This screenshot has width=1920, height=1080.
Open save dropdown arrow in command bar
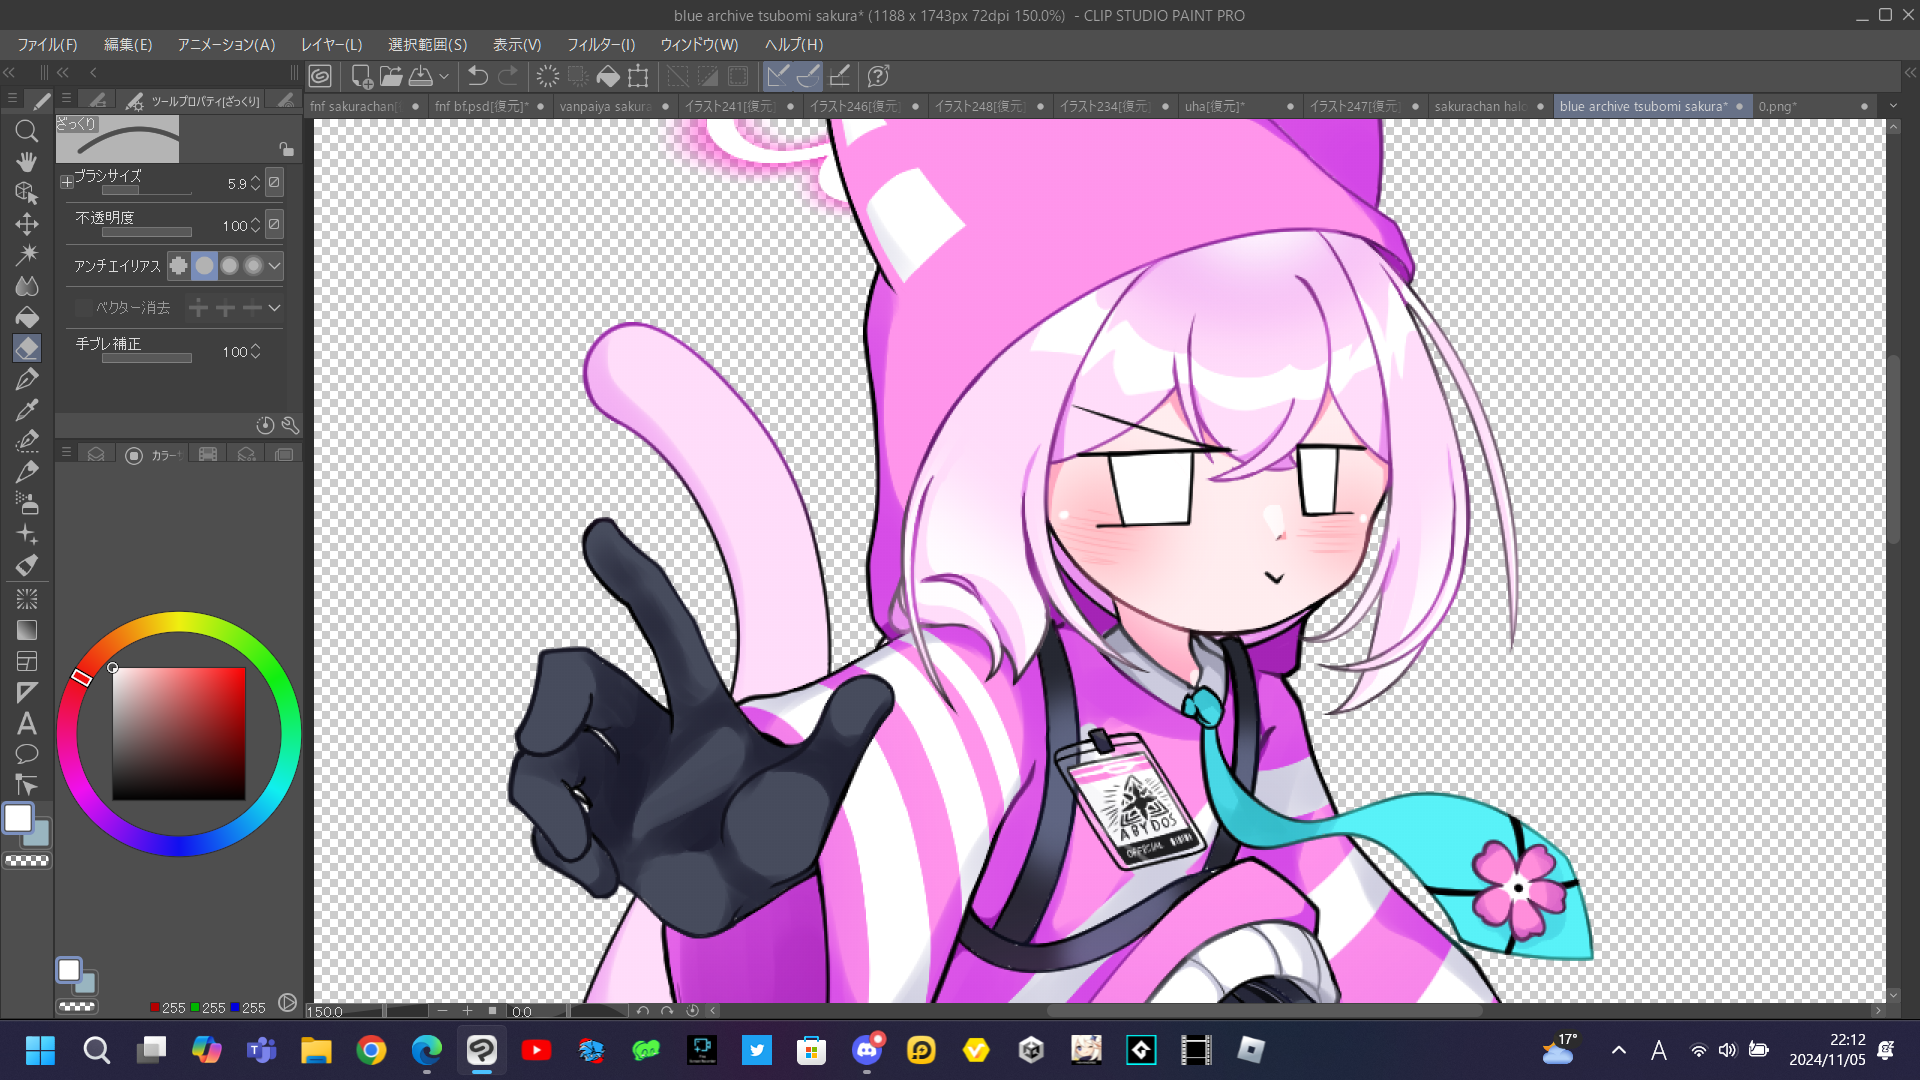tap(444, 76)
